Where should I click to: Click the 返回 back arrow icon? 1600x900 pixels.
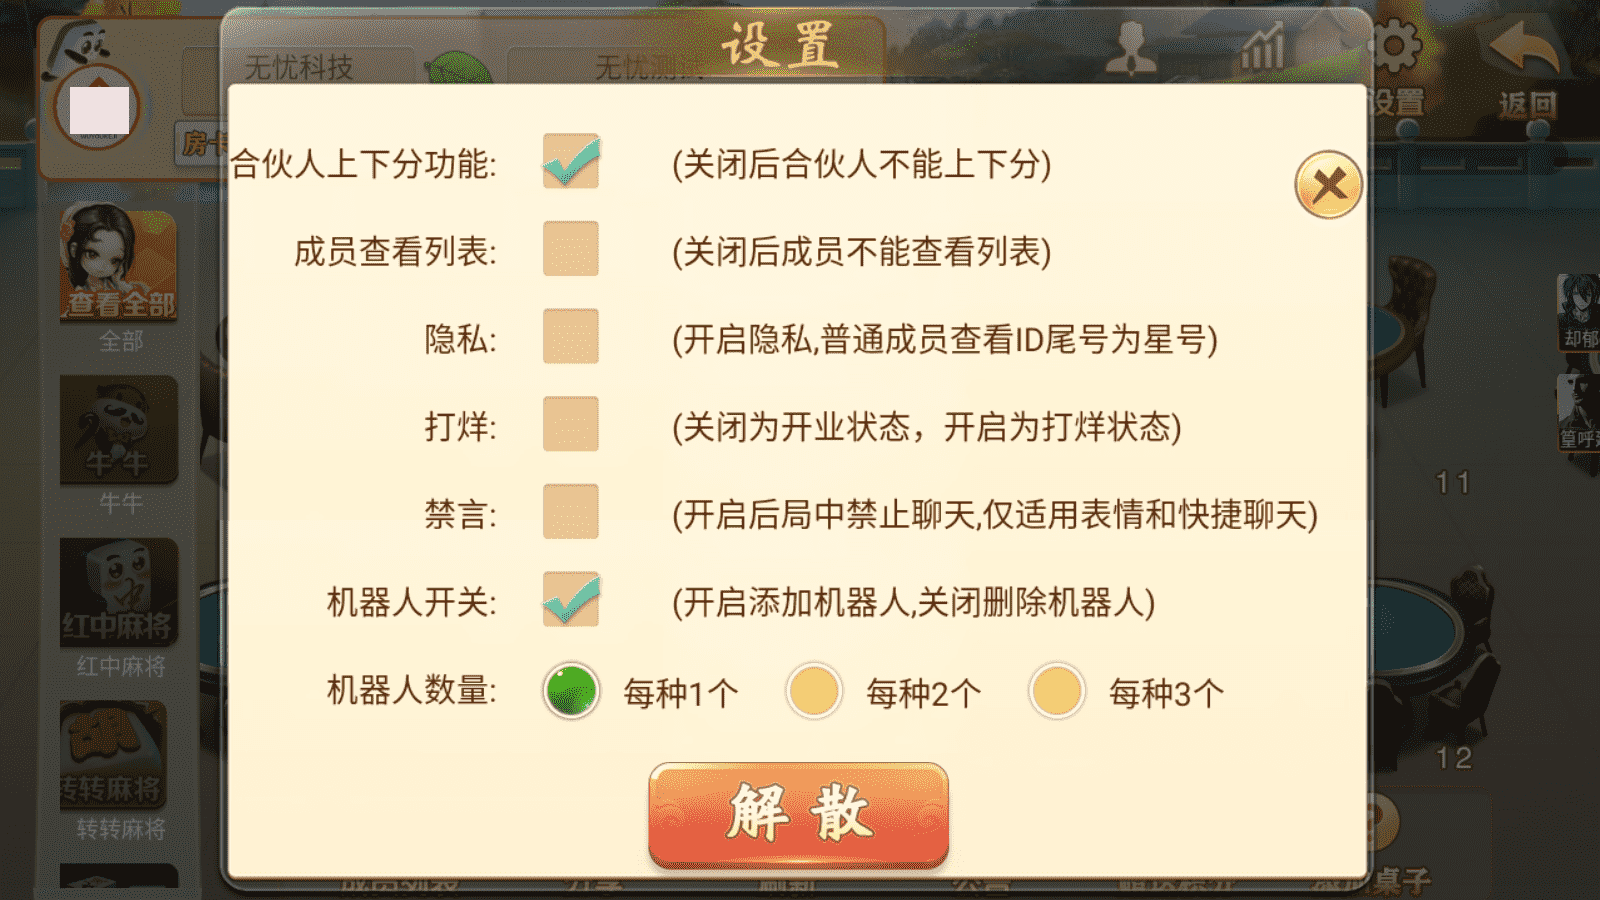(1525, 50)
